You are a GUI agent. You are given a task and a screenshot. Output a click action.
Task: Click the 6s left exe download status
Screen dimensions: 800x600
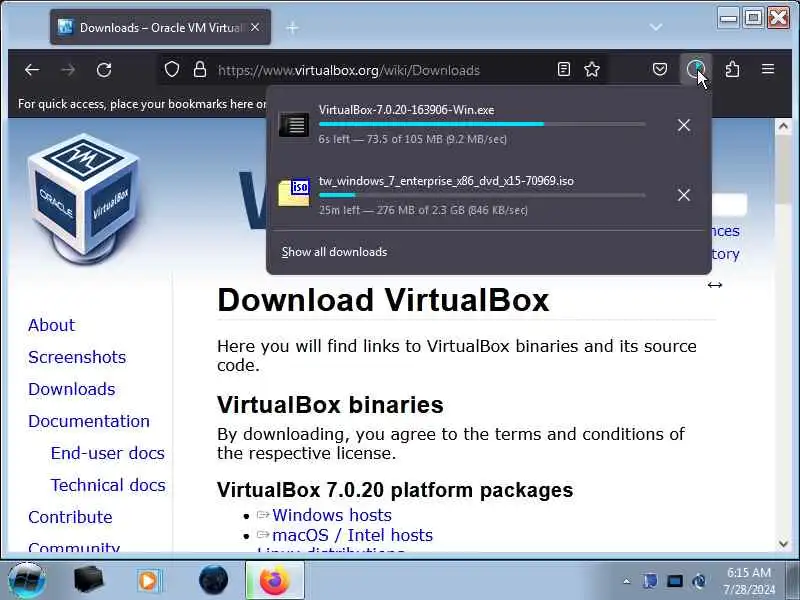413,139
